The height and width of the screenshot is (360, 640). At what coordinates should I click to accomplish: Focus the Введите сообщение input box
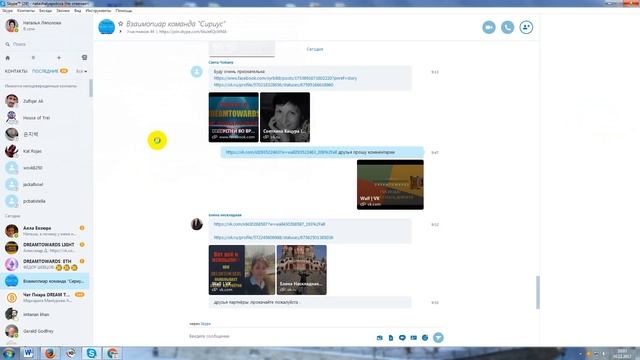280,336
